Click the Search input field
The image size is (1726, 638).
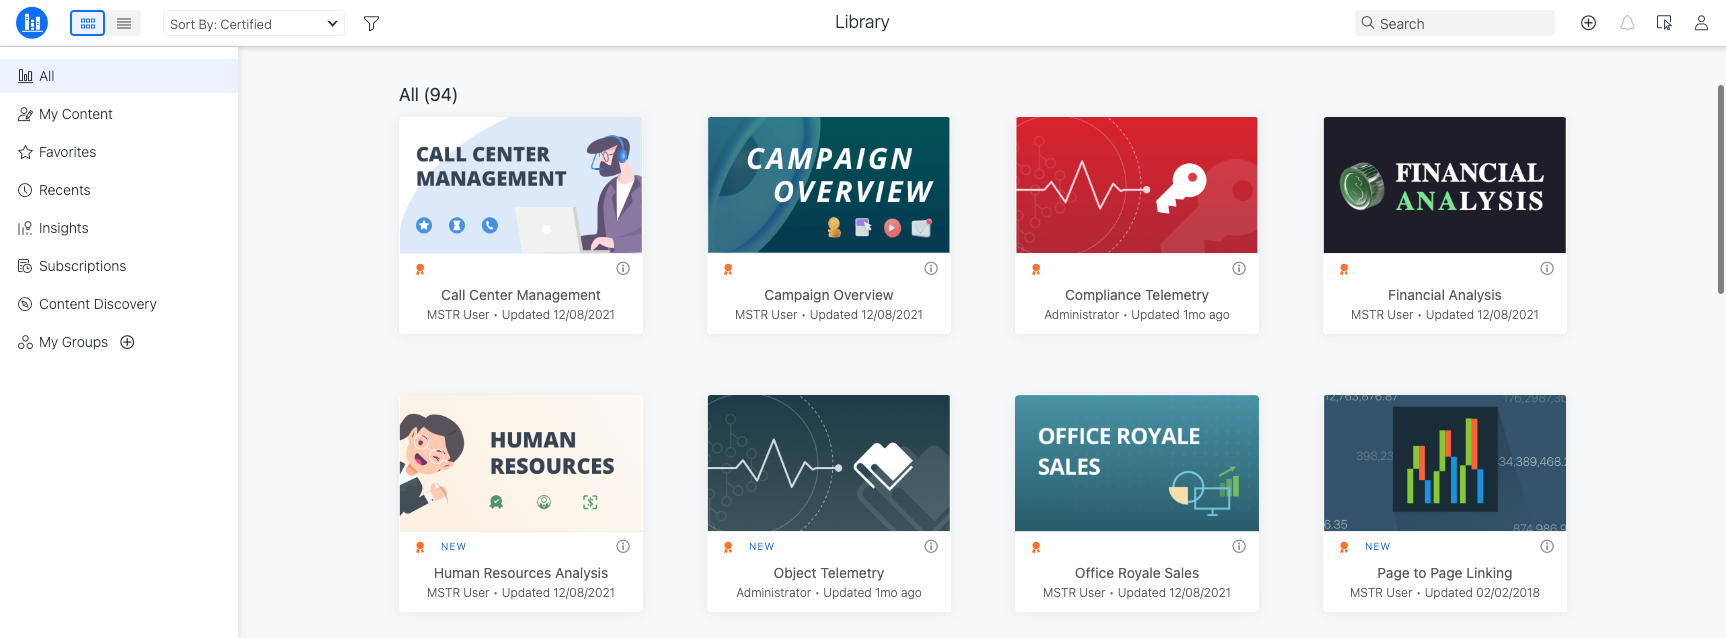[1462, 24]
